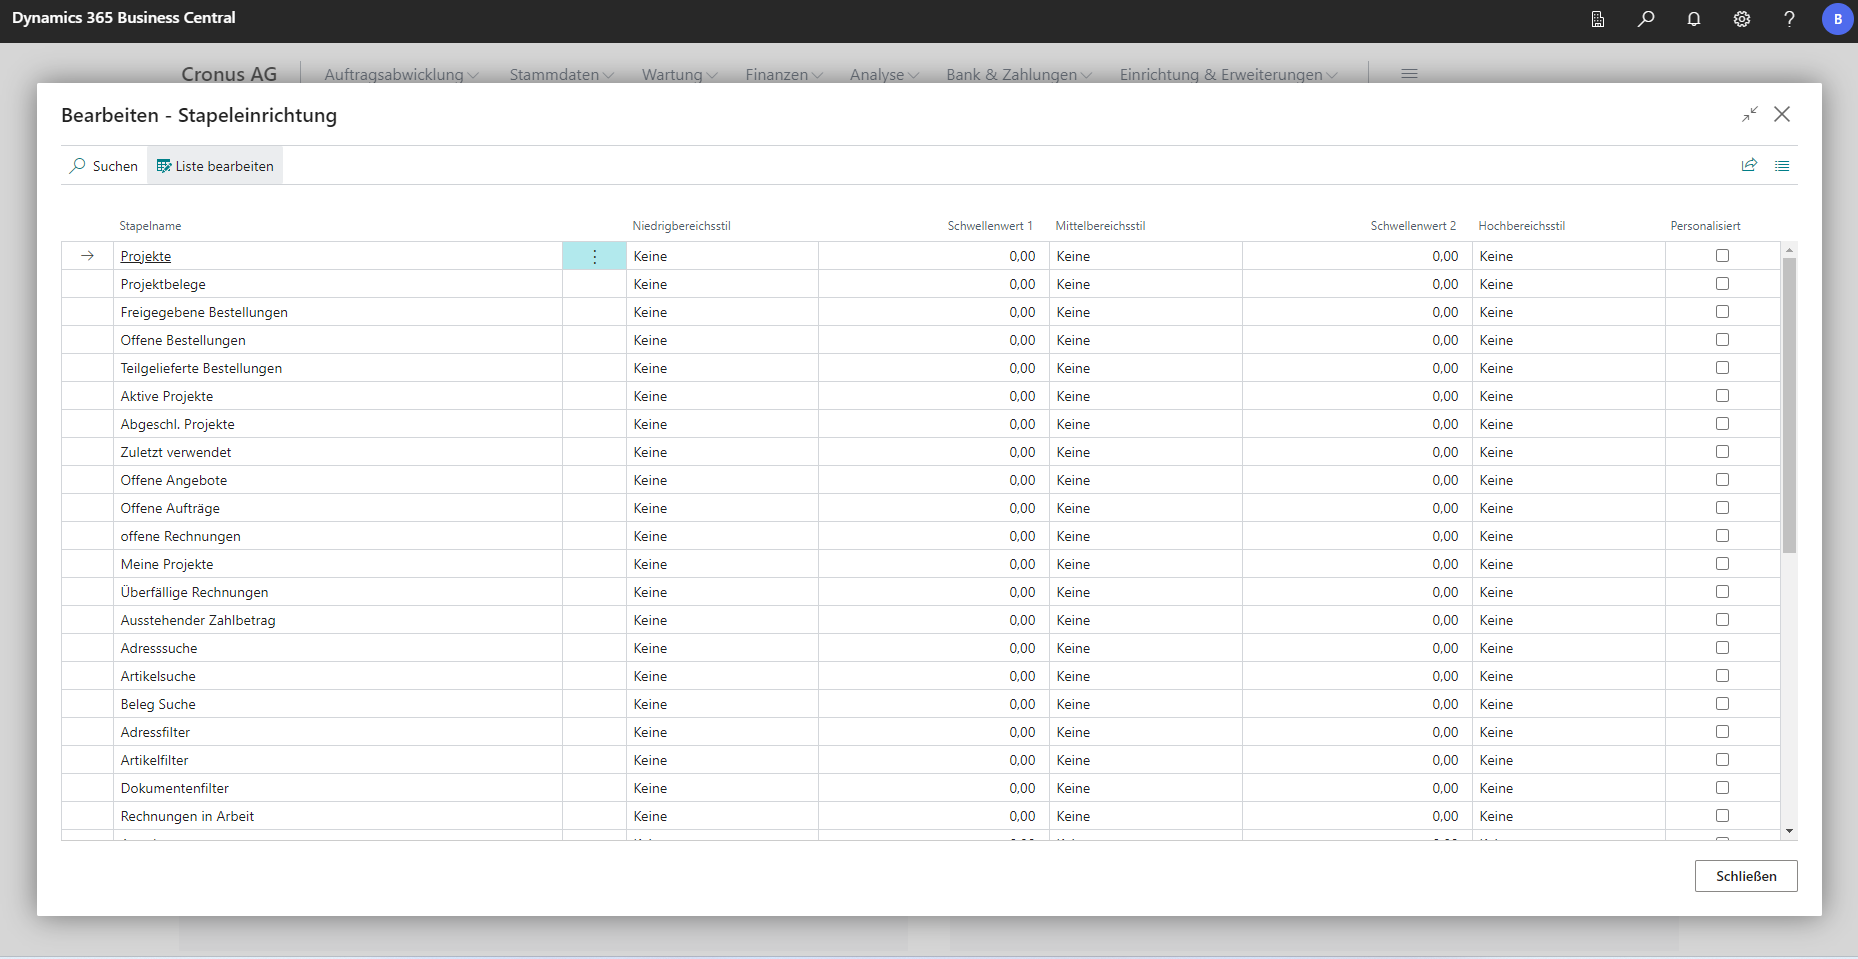Click the scroll down arrow of list
Viewport: 1858px width, 959px height.
click(x=1789, y=831)
